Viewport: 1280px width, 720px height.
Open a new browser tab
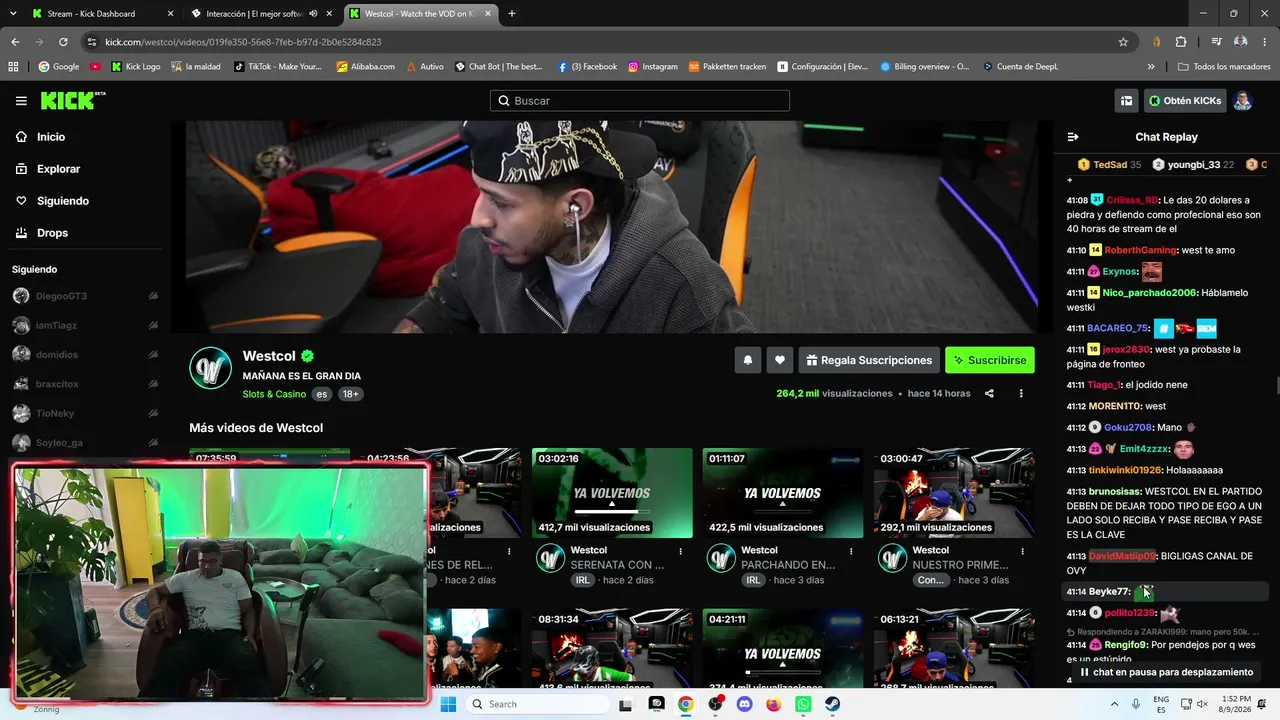512,14
